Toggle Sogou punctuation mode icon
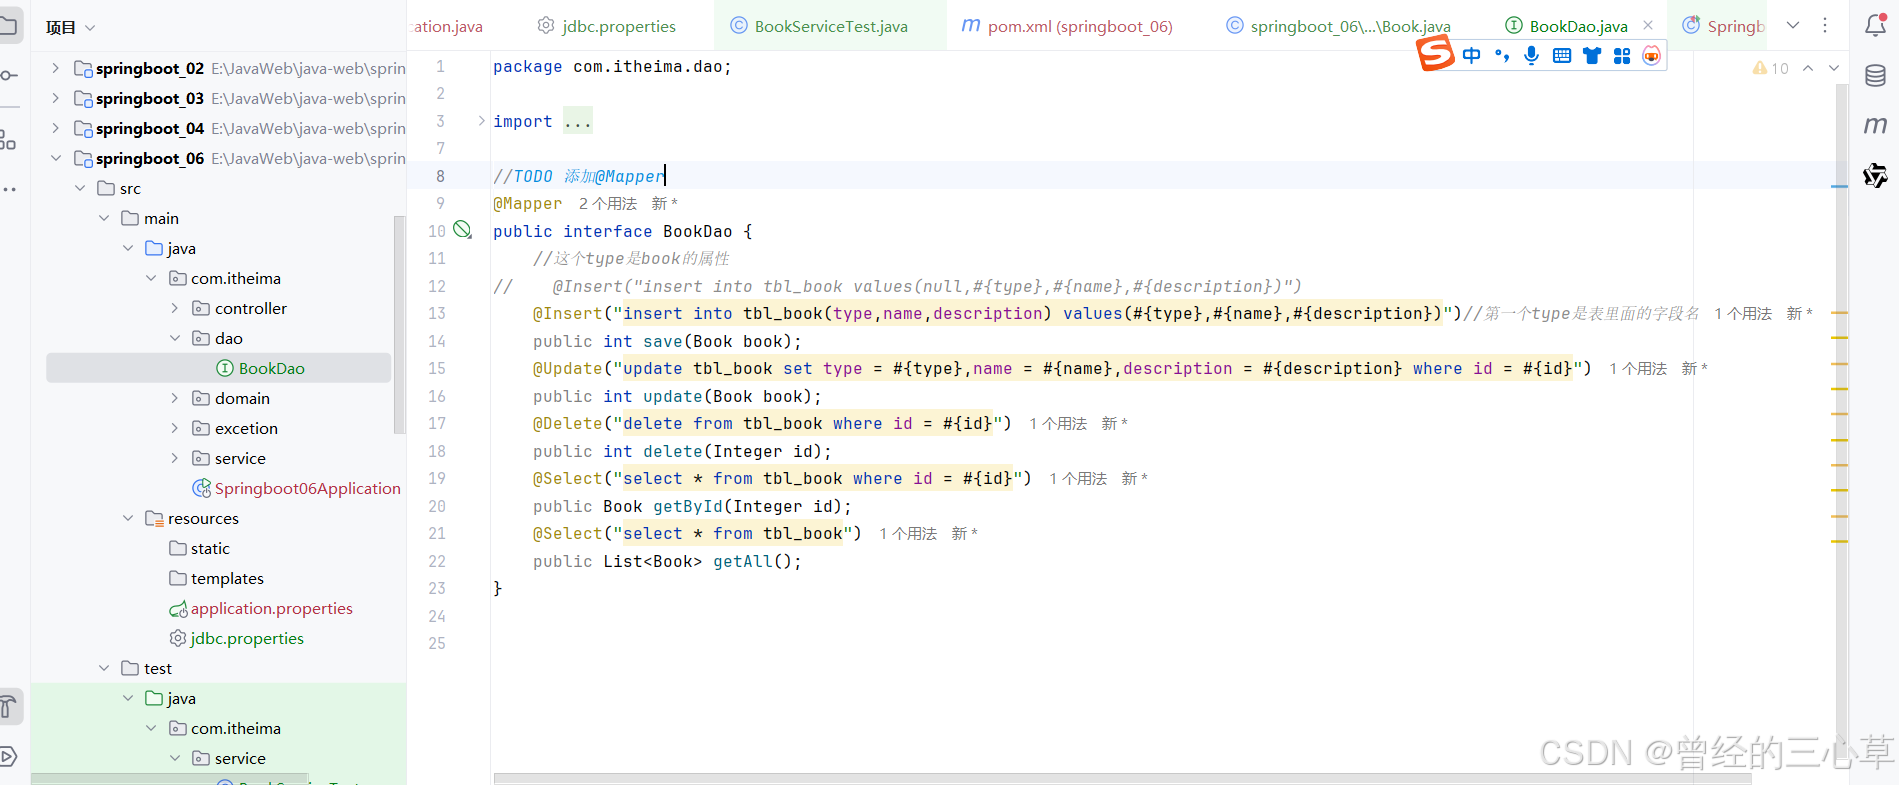Viewport: 1899px width, 785px height. click(1502, 56)
